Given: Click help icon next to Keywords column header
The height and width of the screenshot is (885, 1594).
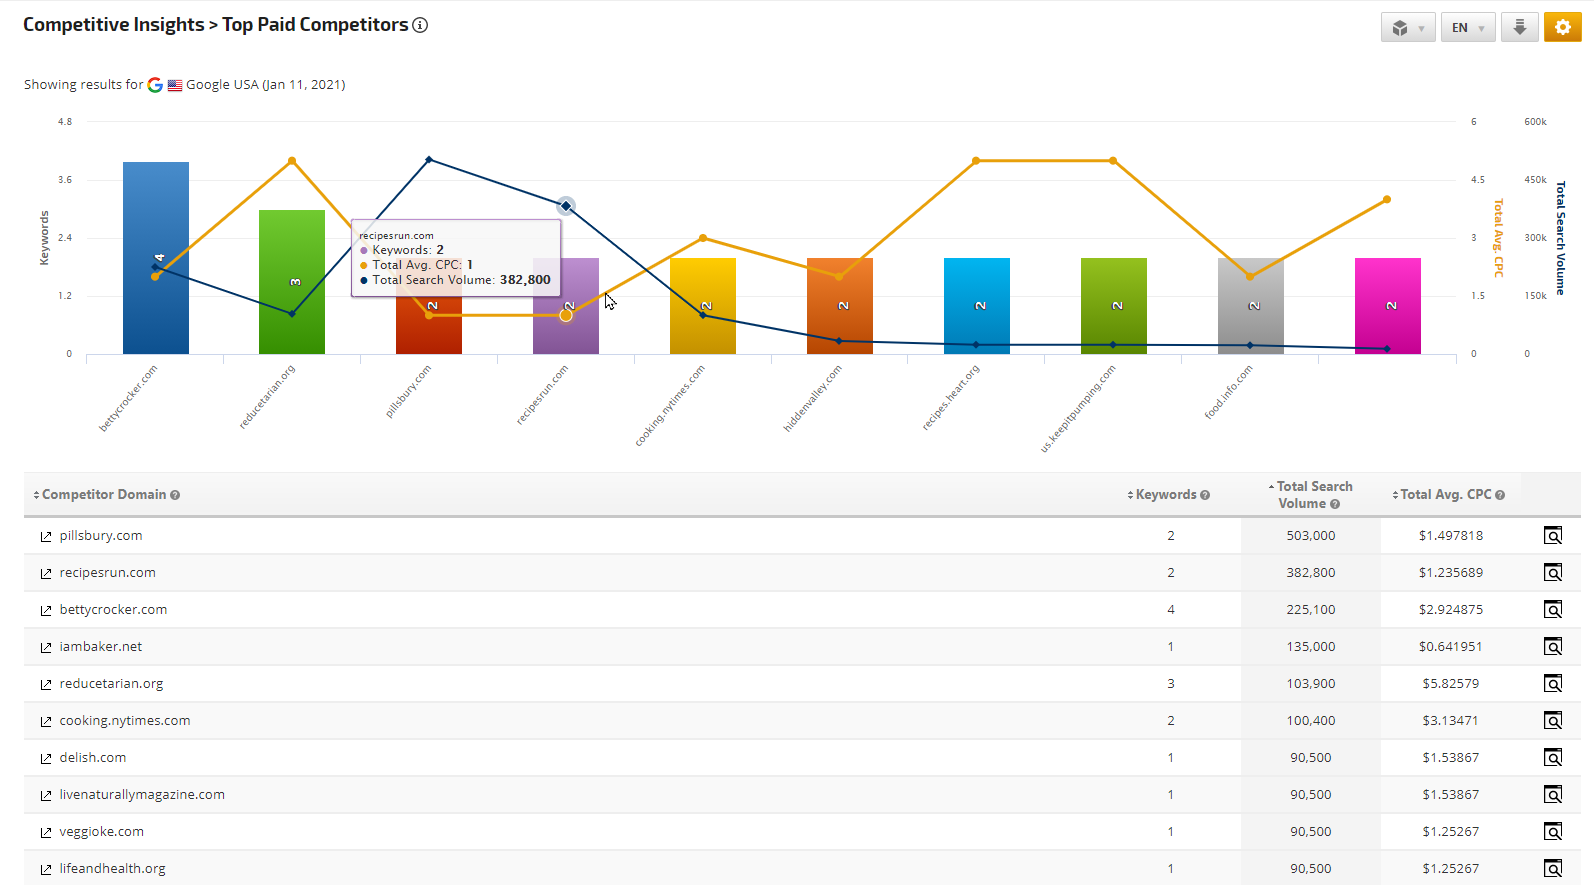Looking at the screenshot, I should (1205, 495).
